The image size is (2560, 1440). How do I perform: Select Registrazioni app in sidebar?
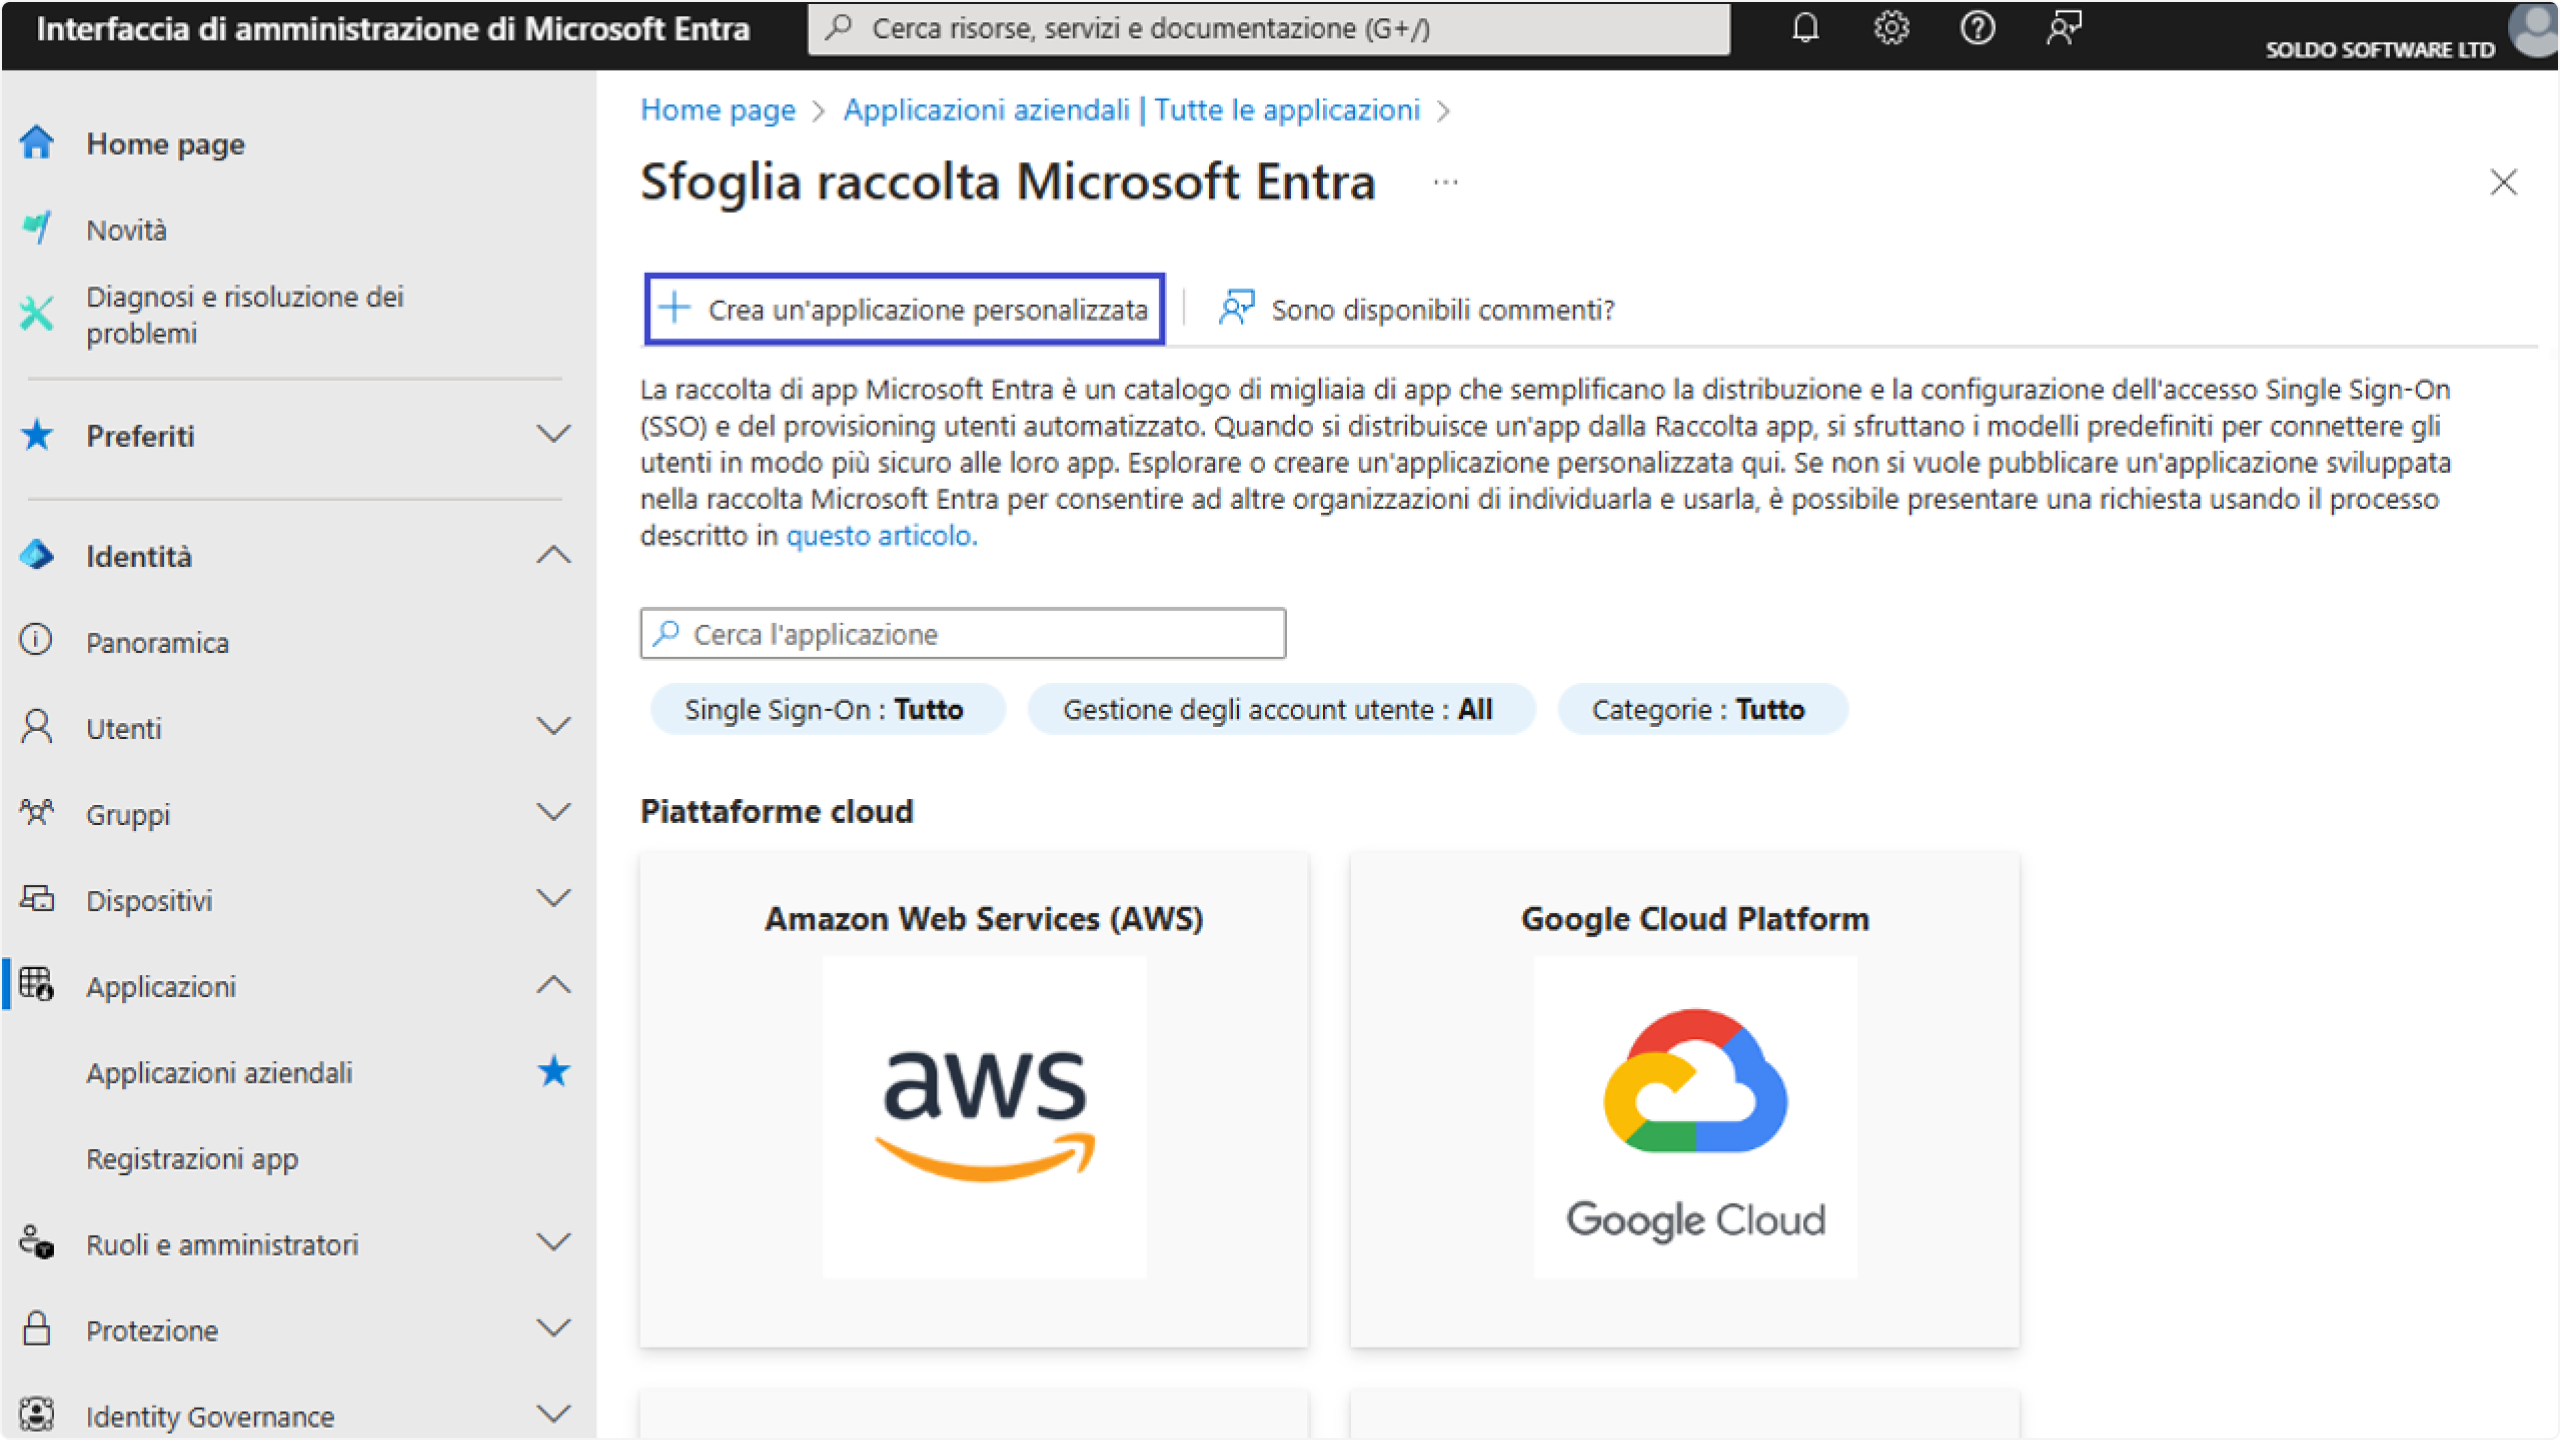[x=192, y=1158]
